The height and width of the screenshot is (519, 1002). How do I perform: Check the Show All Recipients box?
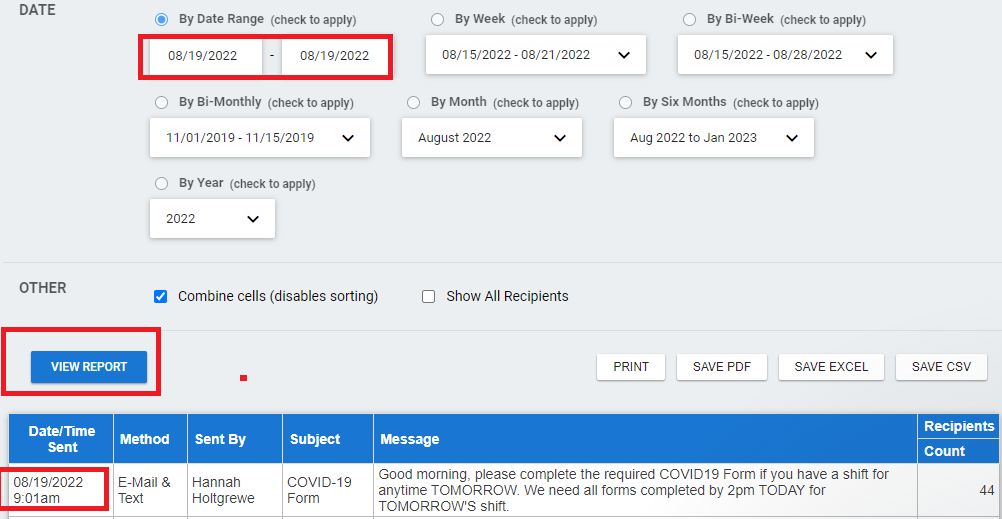coord(429,297)
